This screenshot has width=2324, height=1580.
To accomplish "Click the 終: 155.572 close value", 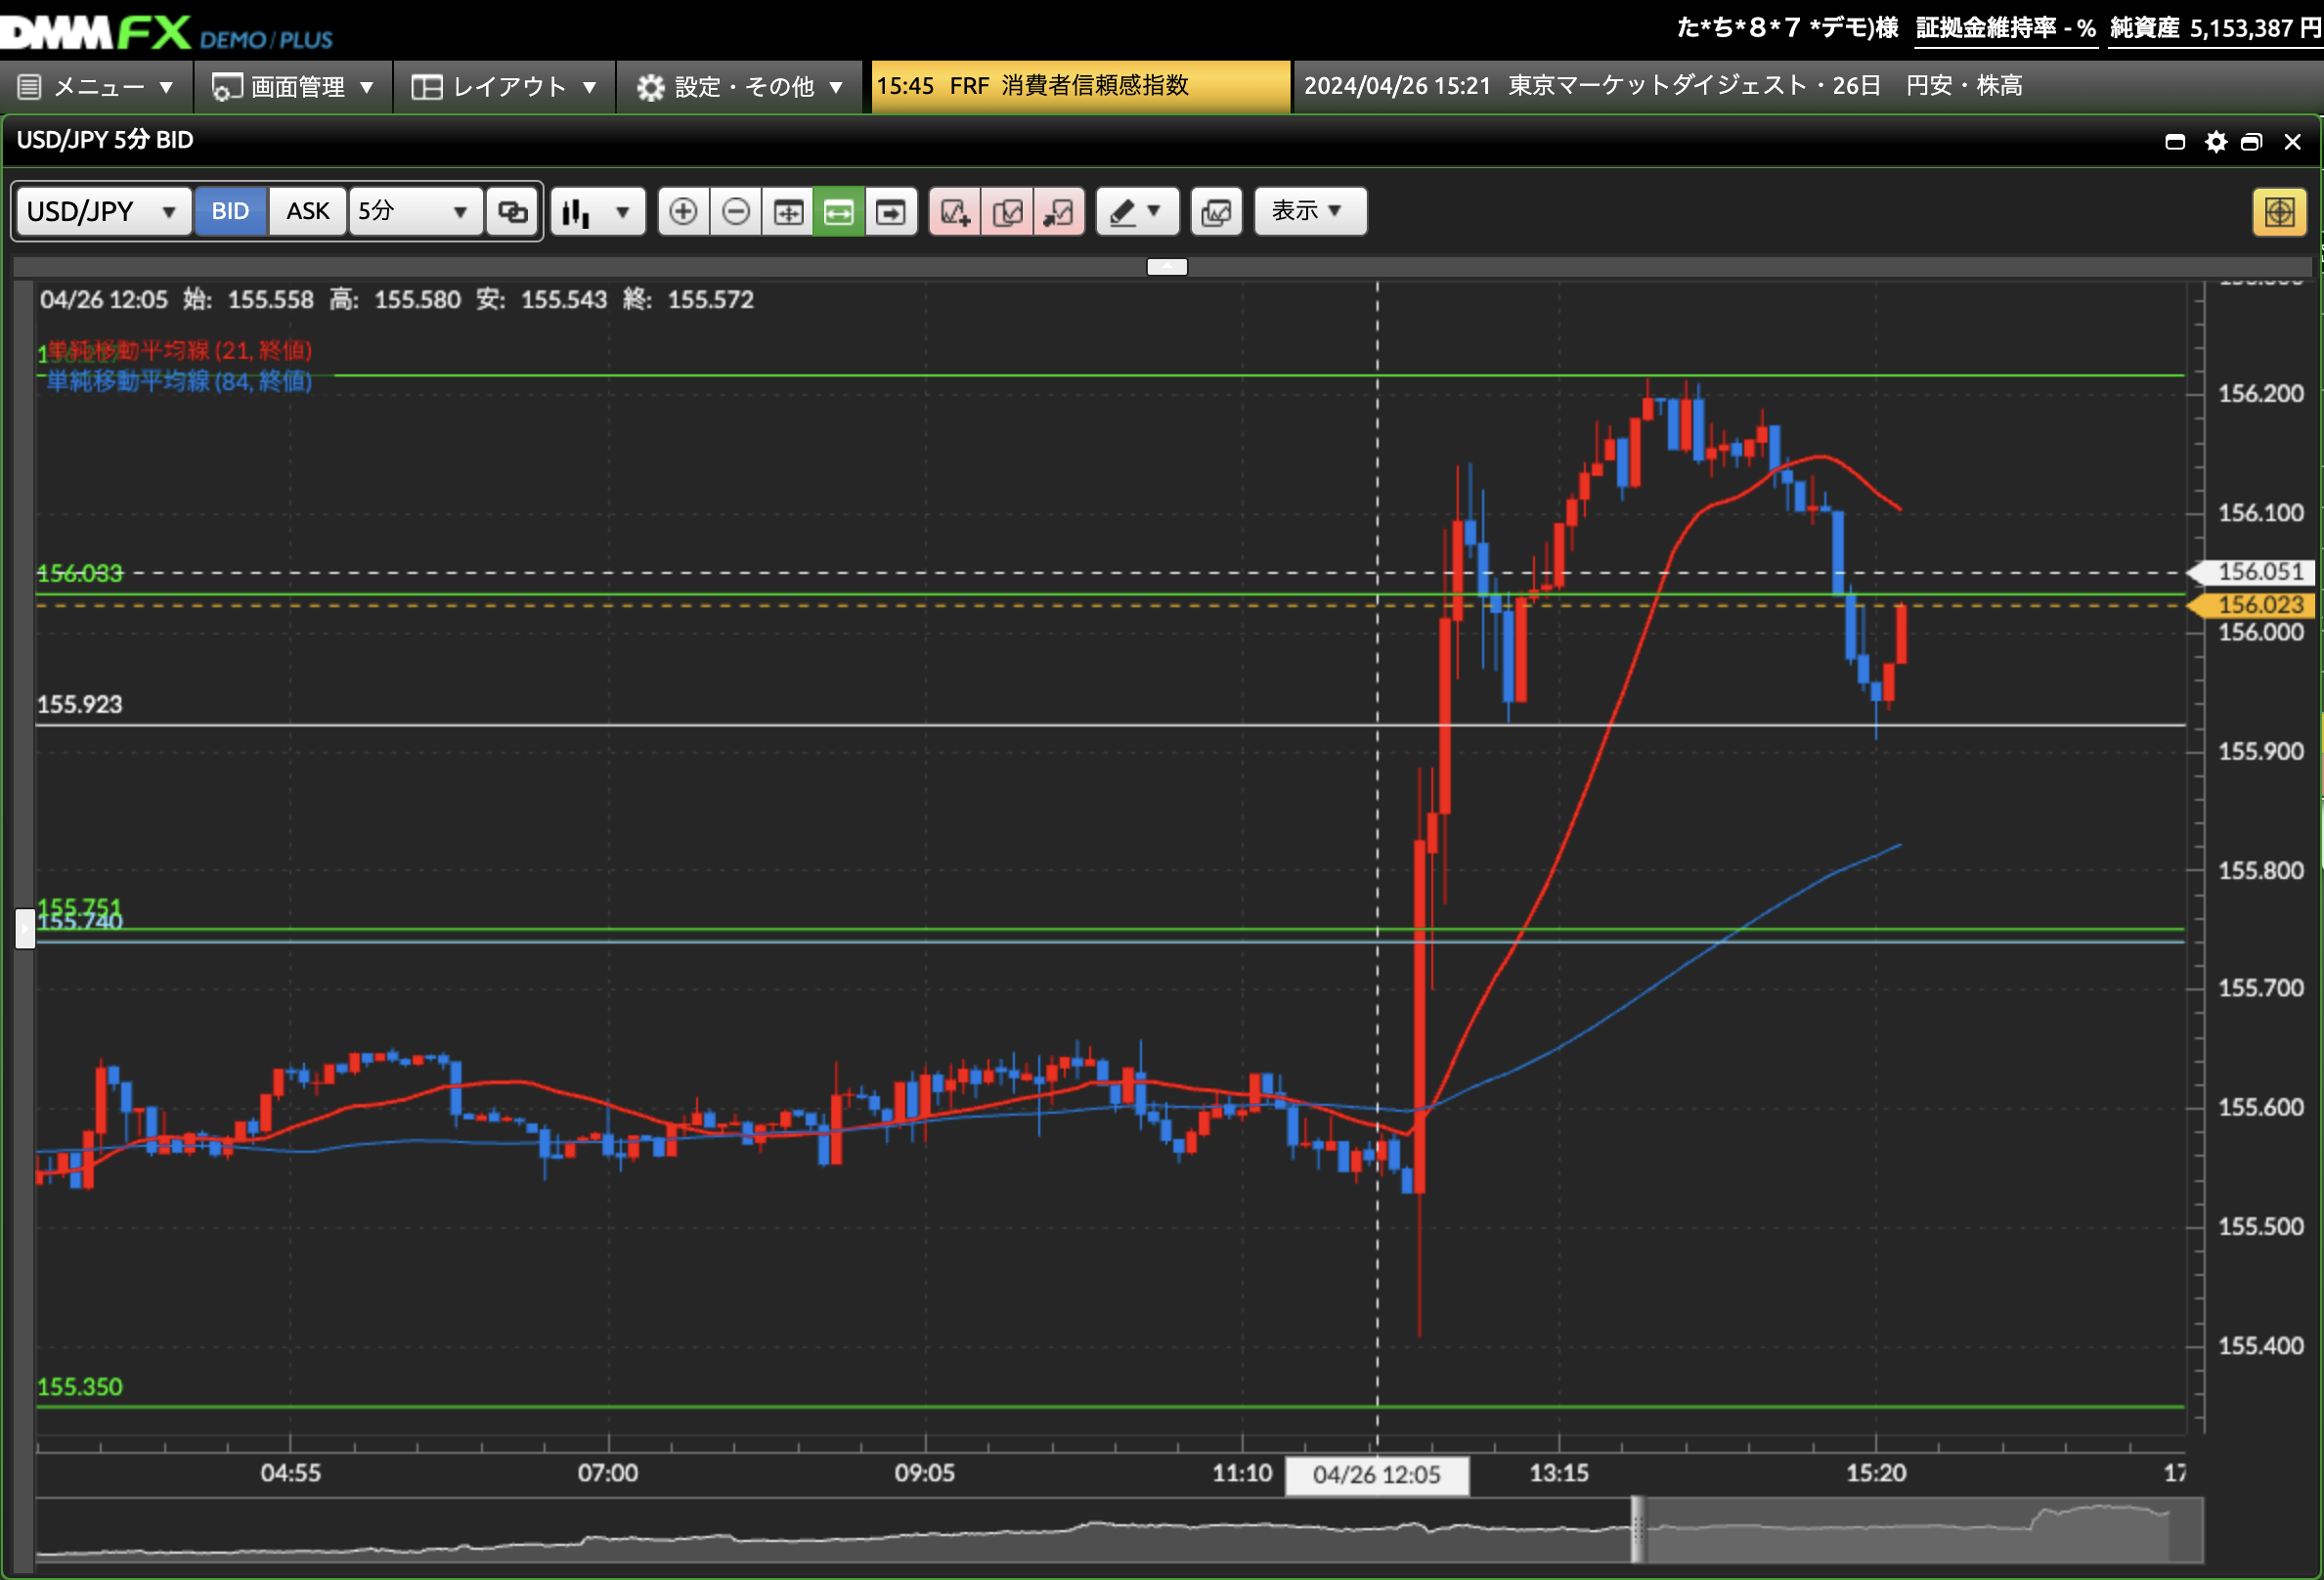I will [688, 299].
